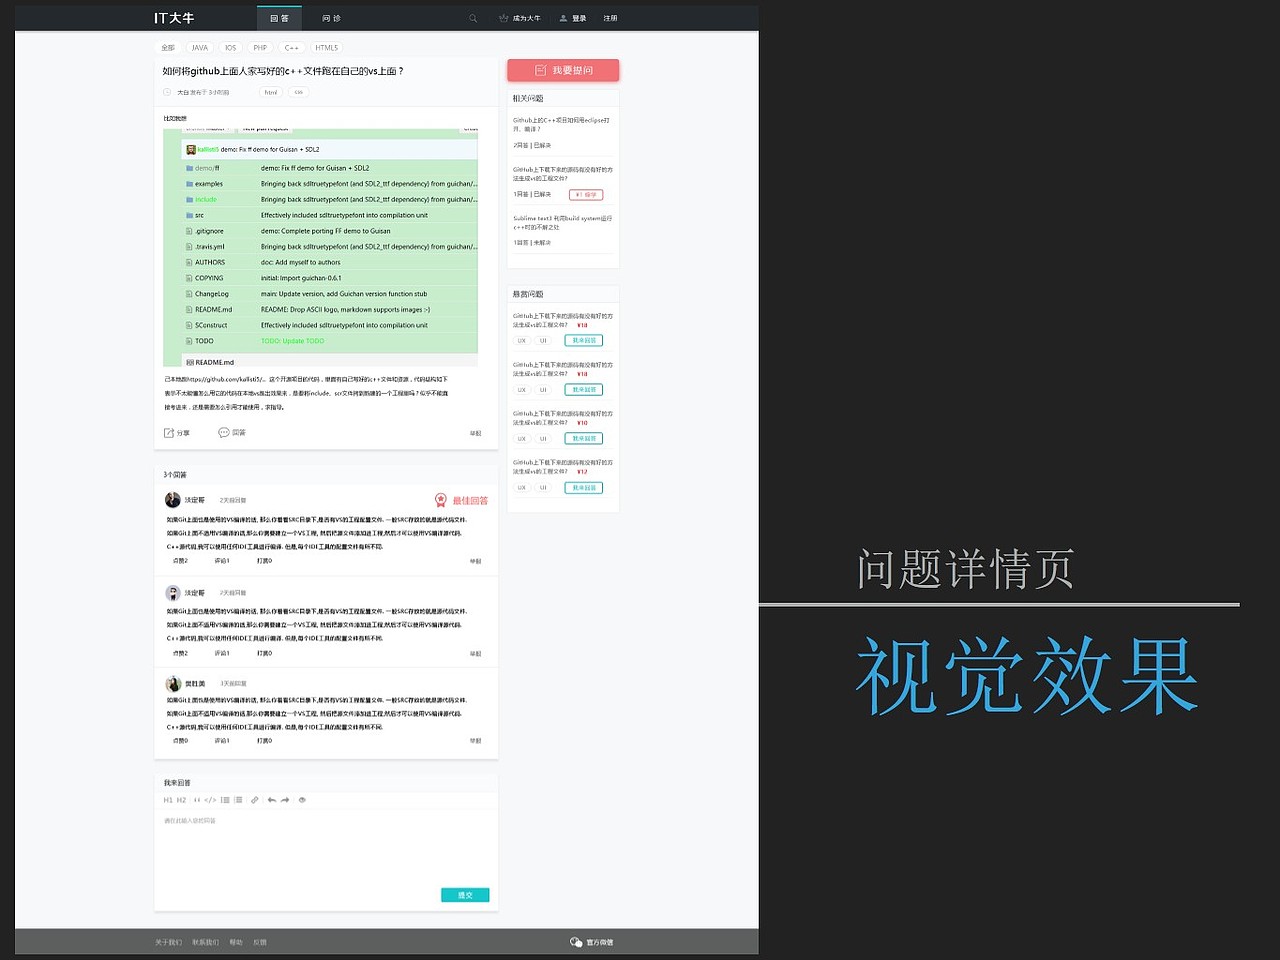
Task: Select the C++ category filter
Action: [x=291, y=47]
